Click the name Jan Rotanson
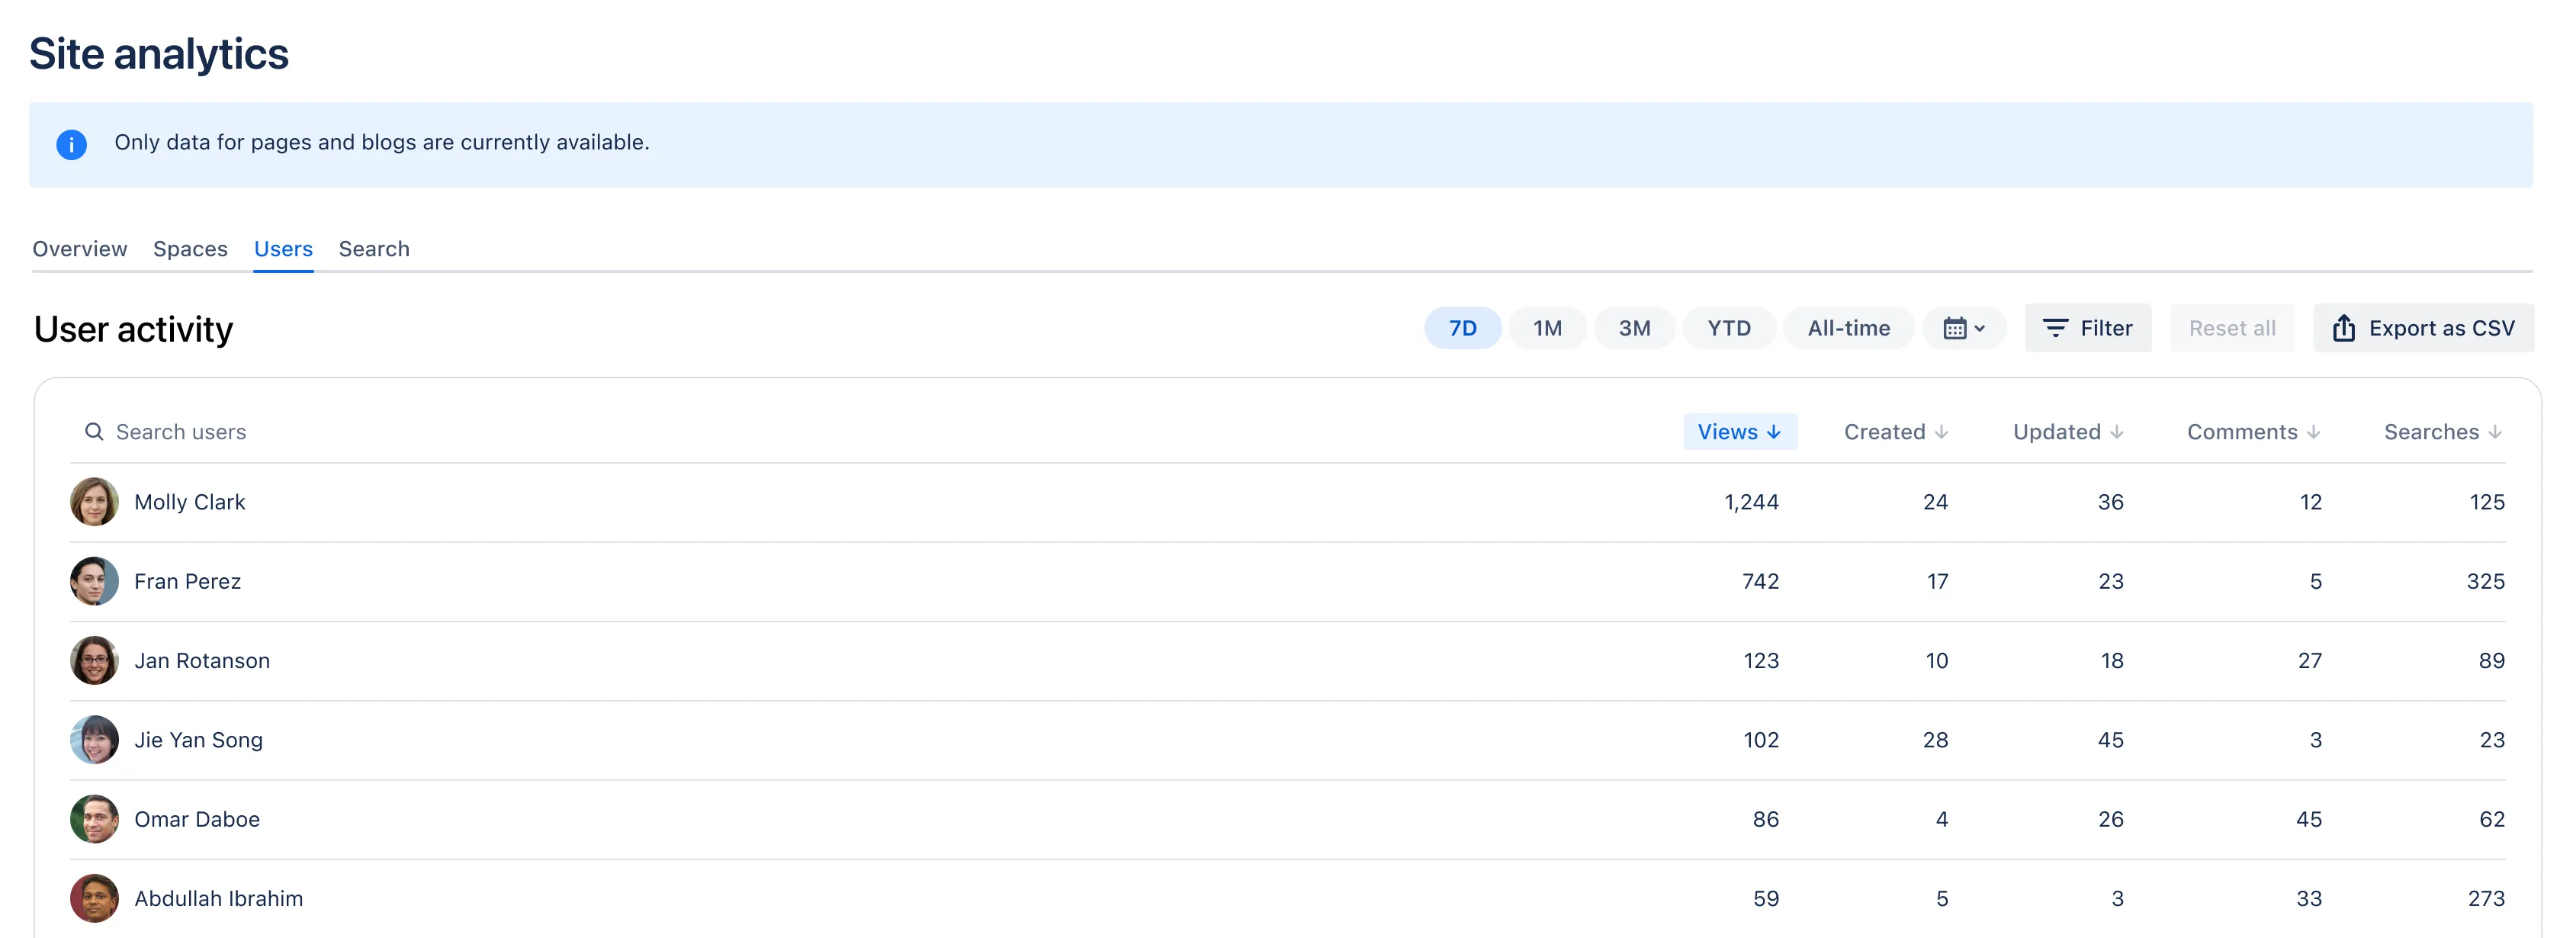The height and width of the screenshot is (938, 2576). 202,660
